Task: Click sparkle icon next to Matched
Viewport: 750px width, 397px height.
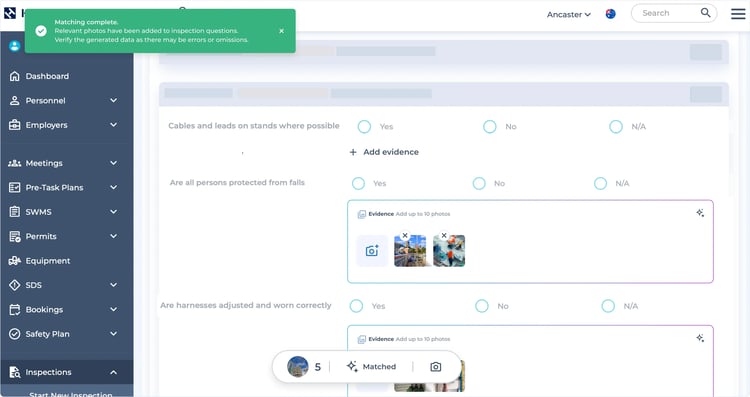Action: pos(352,366)
